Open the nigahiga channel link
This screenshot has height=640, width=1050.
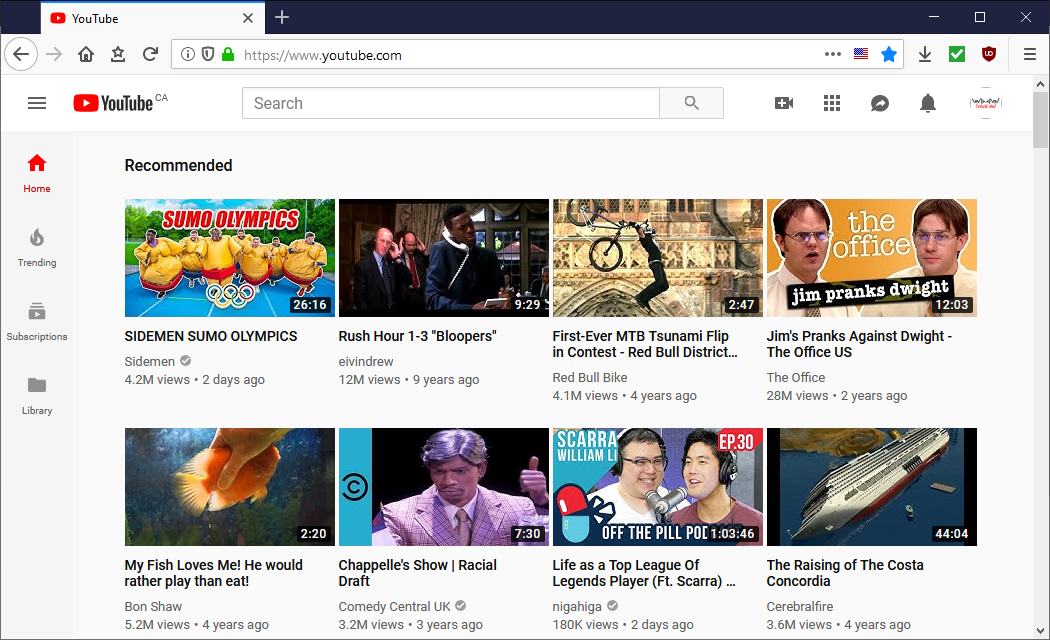(577, 607)
